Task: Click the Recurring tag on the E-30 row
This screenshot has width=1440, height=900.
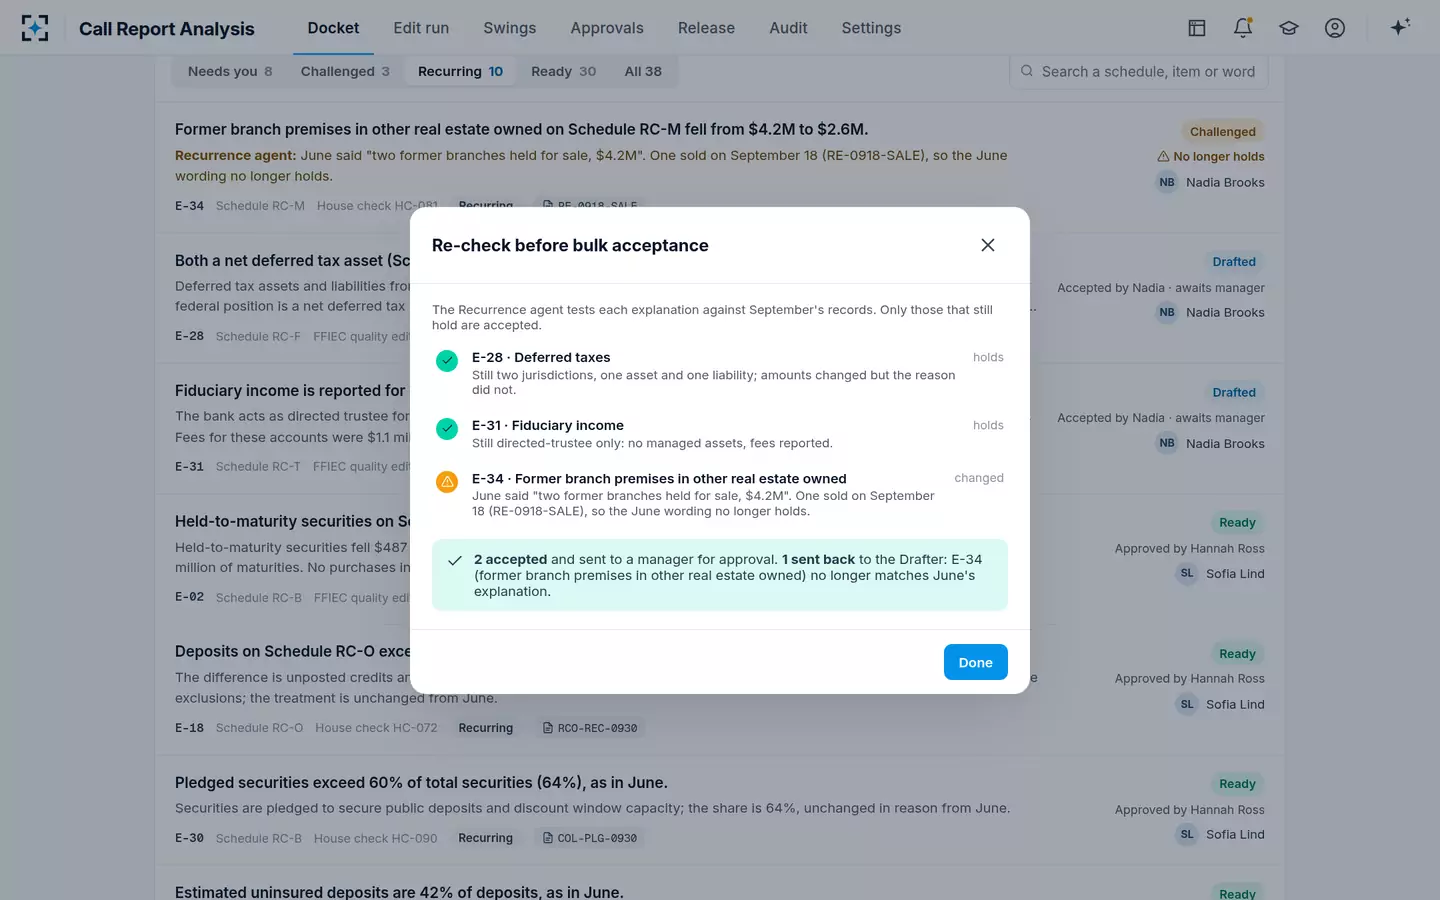Action: coord(485,838)
